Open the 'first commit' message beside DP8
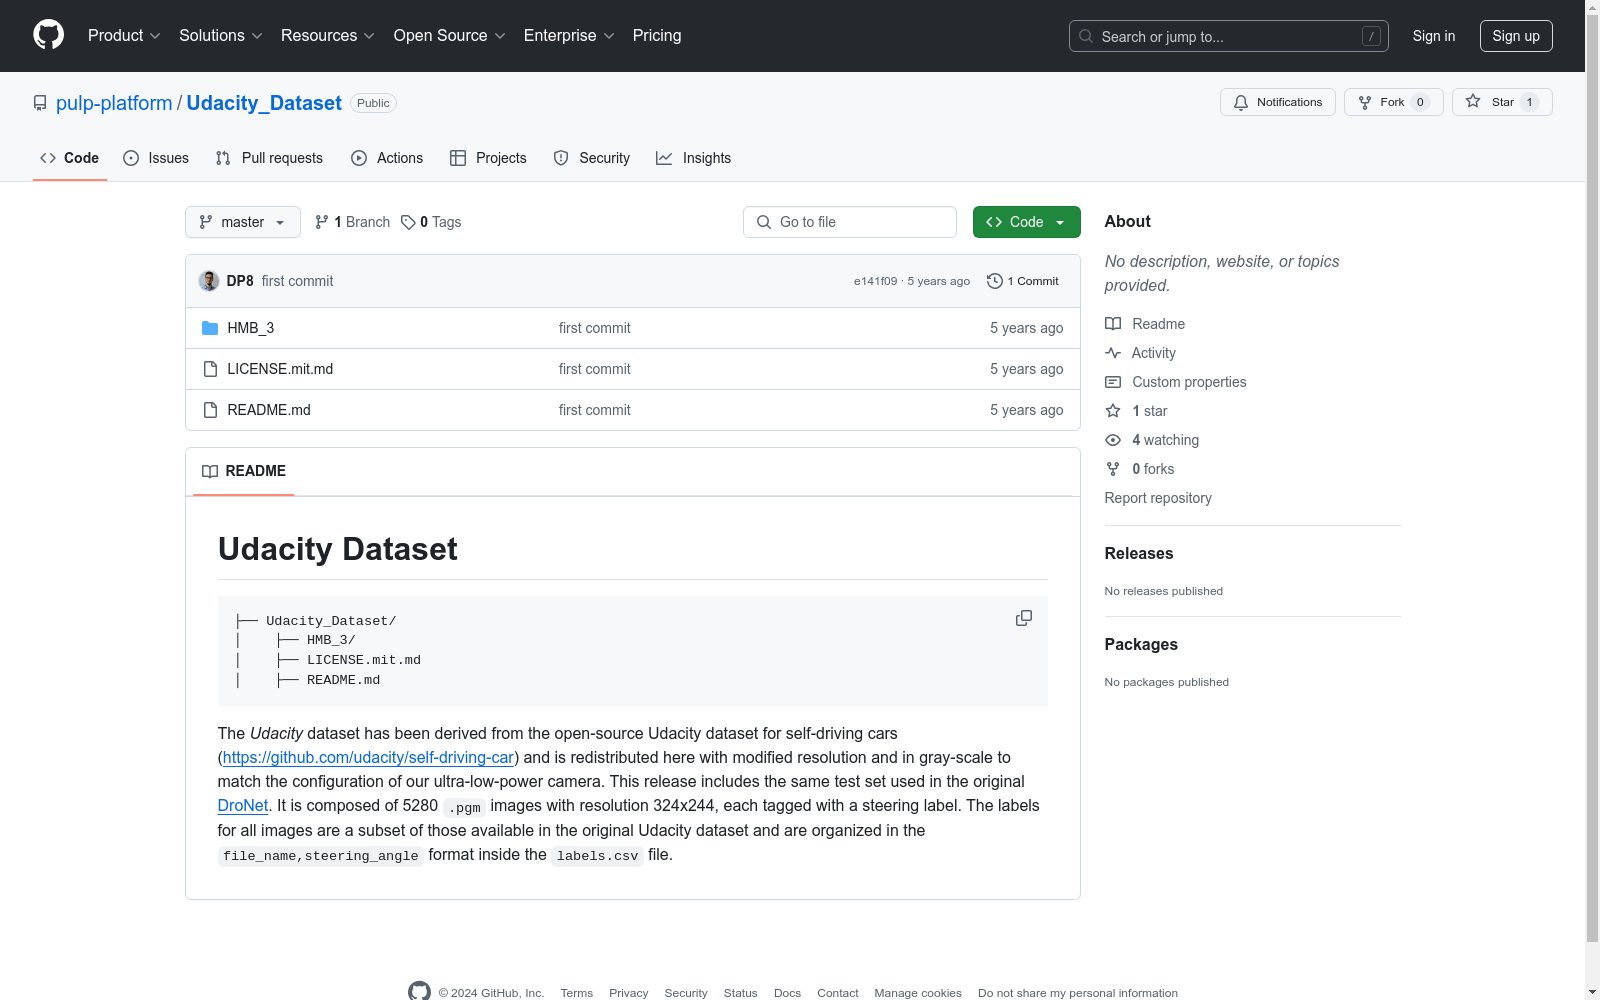The height and width of the screenshot is (1000, 1600). (298, 281)
